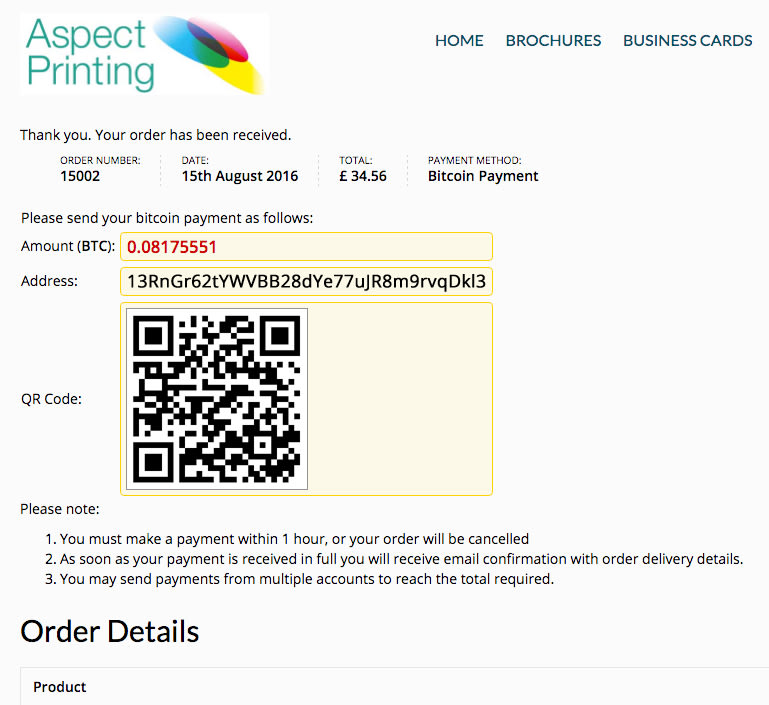This screenshot has height=705, width=769.
Task: Click the Aspect Printing logo
Action: (144, 54)
